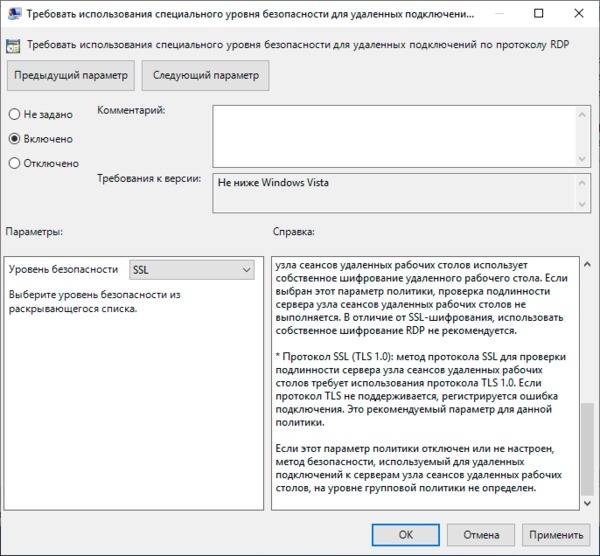Click the 'Комментарий:' label
This screenshot has height=556, width=600.
(x=131, y=110)
